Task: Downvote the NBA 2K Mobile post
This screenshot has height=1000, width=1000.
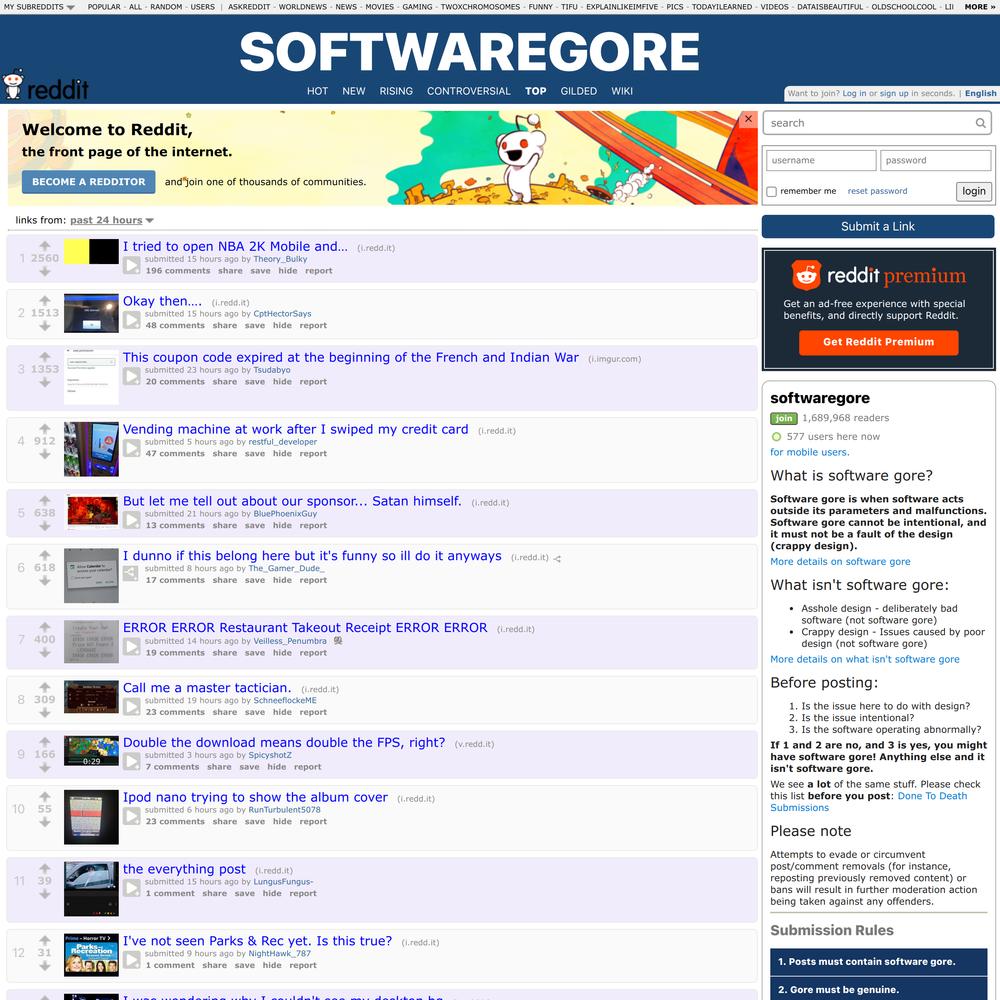Action: point(45,272)
